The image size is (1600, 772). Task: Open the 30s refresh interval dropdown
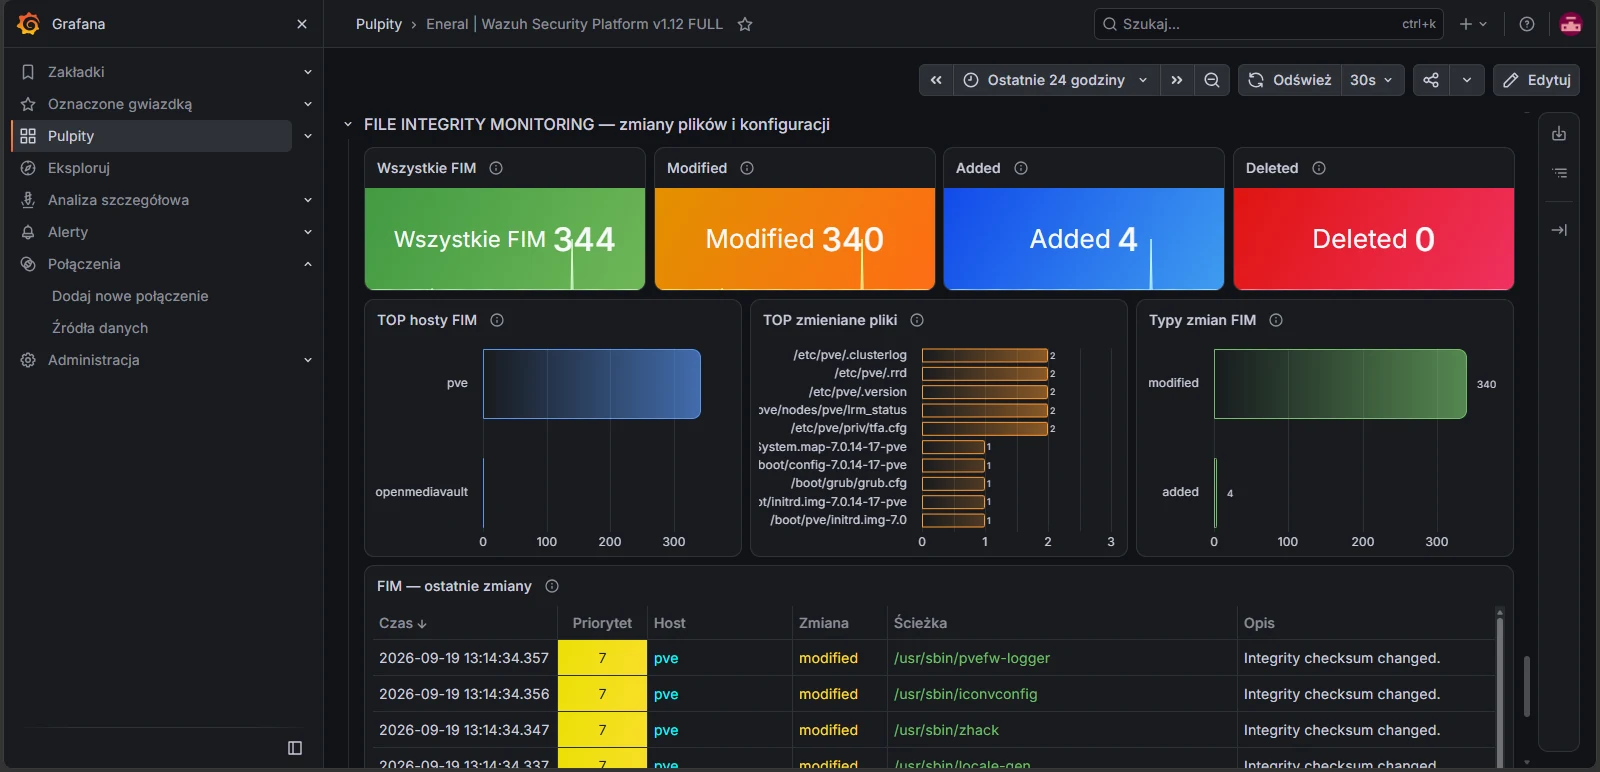coord(1372,80)
